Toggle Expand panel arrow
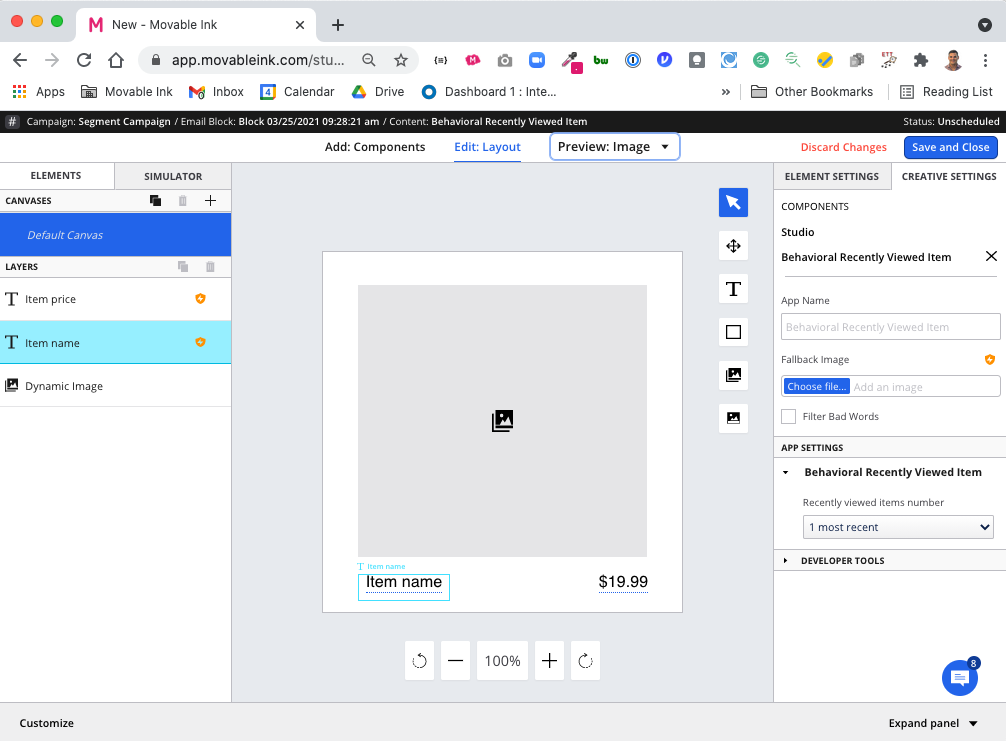Viewport: 1006px width, 741px height. click(973, 723)
